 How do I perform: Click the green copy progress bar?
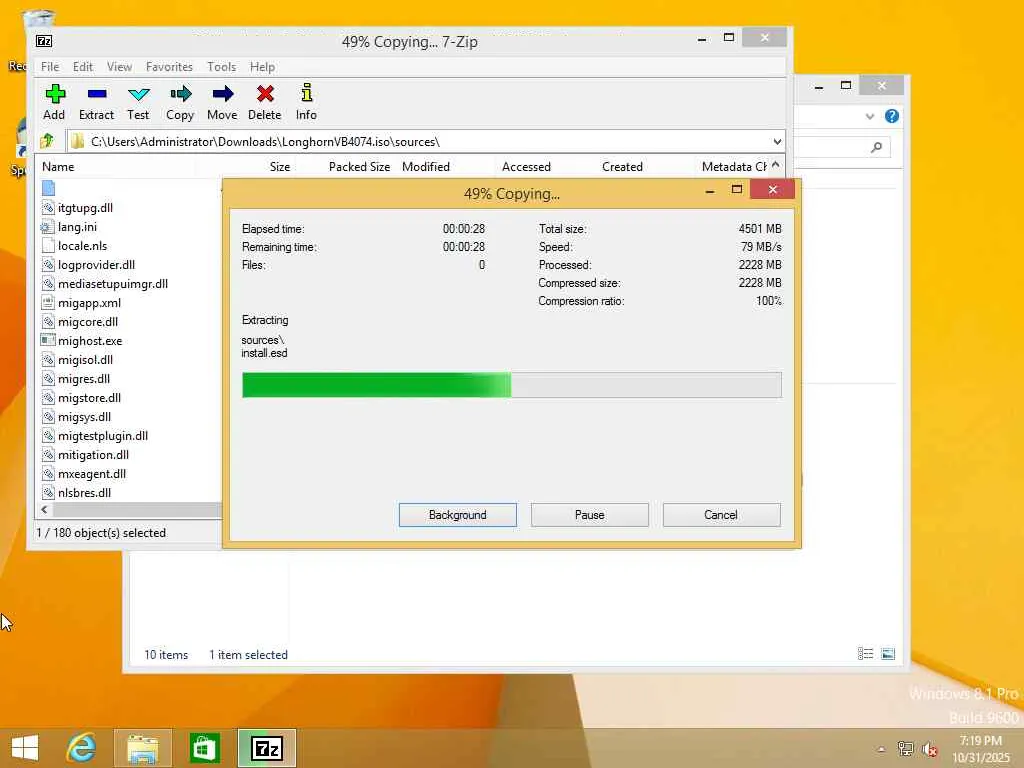[511, 385]
